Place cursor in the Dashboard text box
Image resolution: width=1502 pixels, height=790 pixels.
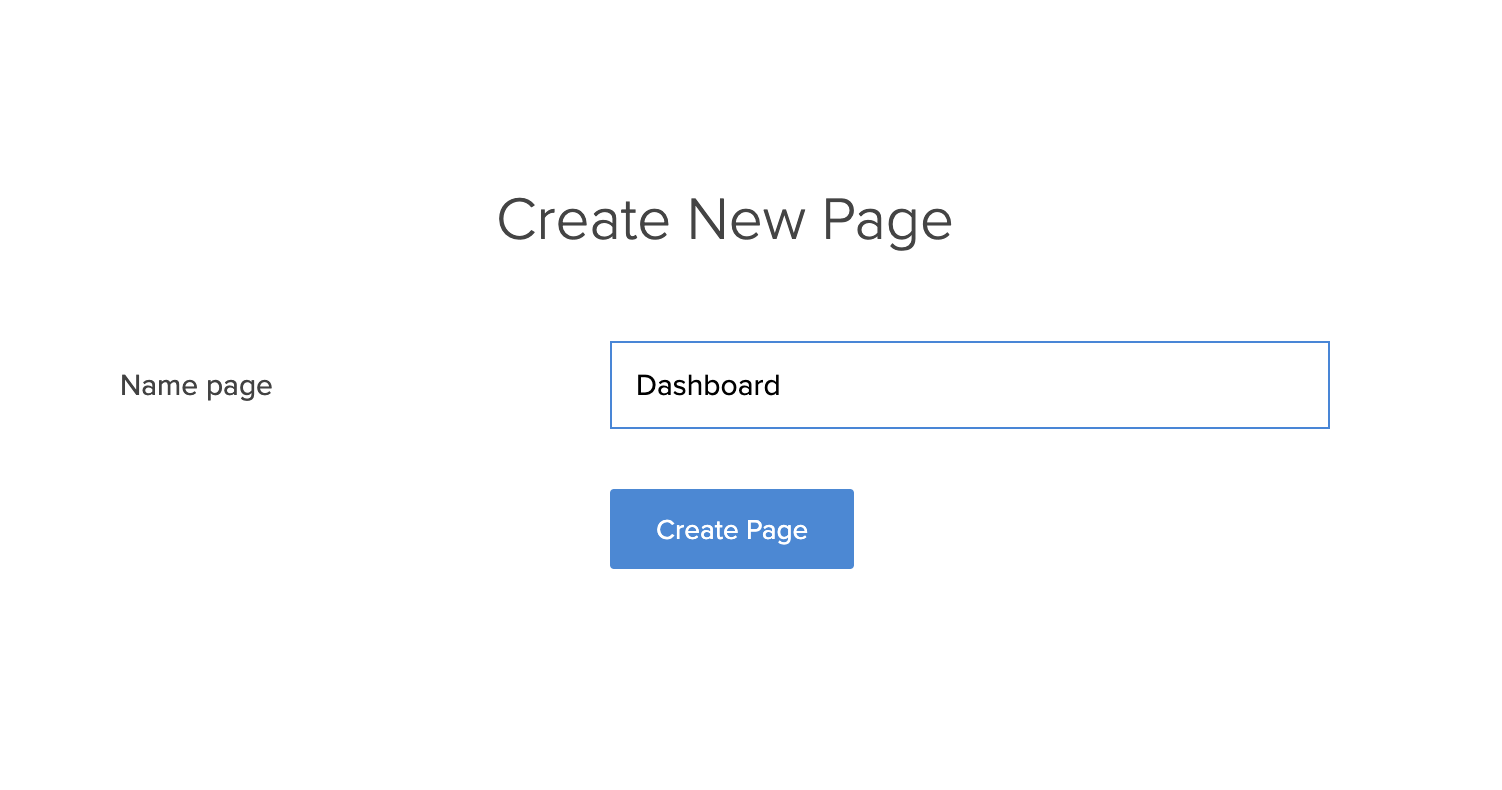coord(969,385)
